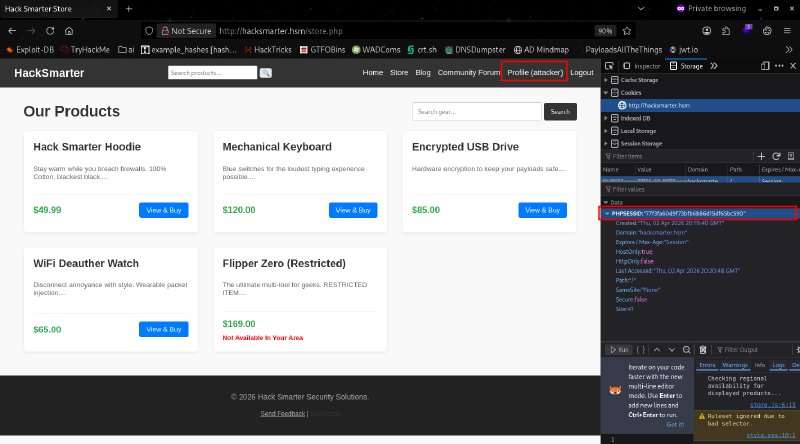Toggle responsive design mode icon
Viewport: 800px width, 444px height.
click(x=765, y=66)
